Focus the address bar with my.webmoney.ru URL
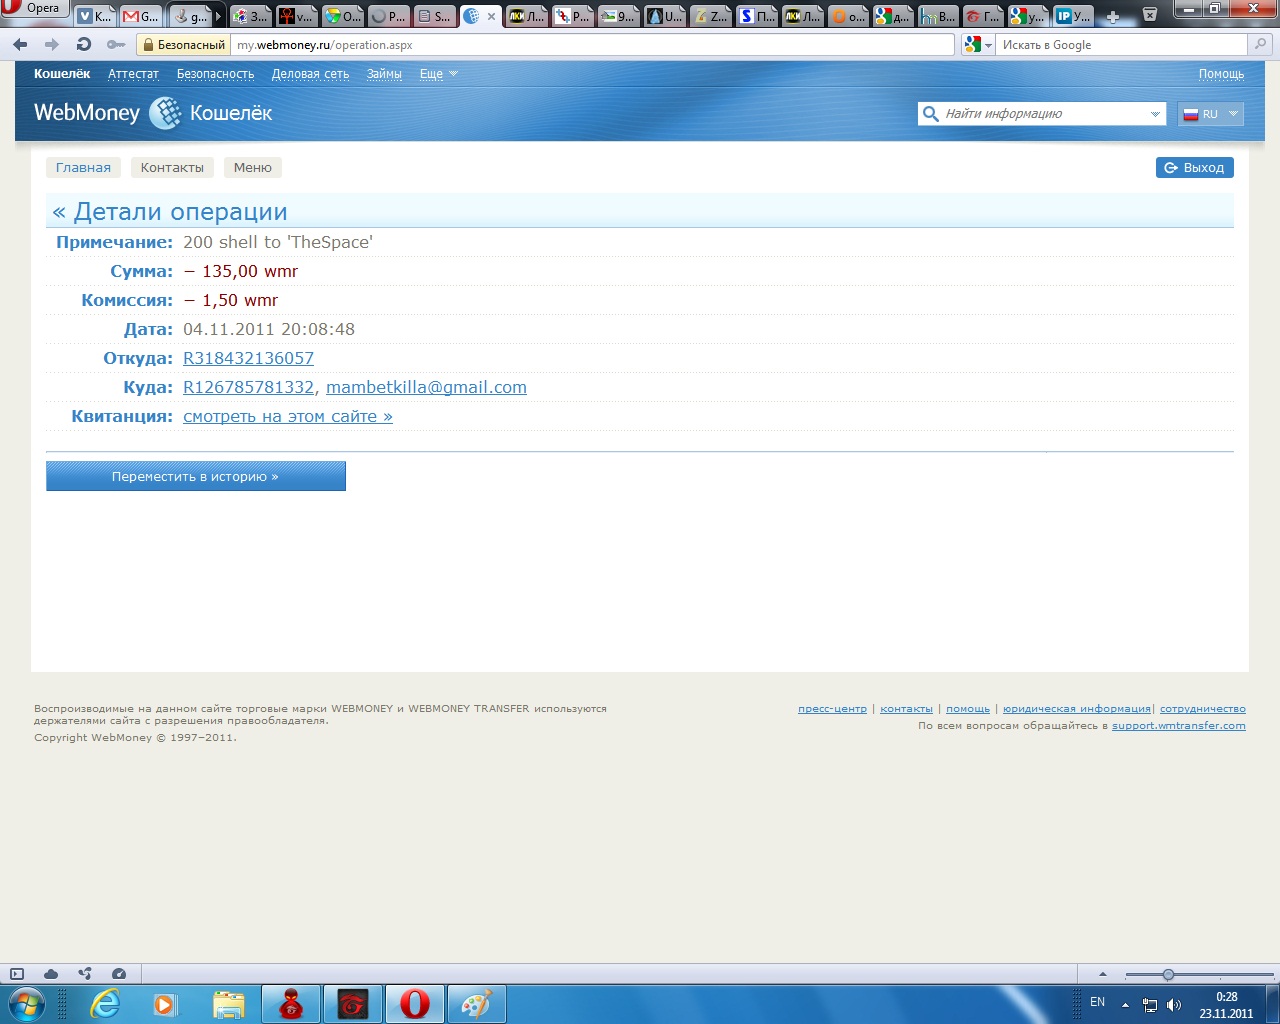The height and width of the screenshot is (1024, 1280). tap(593, 45)
